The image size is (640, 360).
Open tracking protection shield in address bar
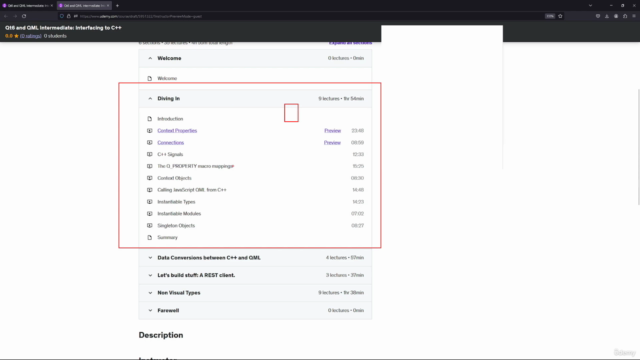(x=62, y=16)
